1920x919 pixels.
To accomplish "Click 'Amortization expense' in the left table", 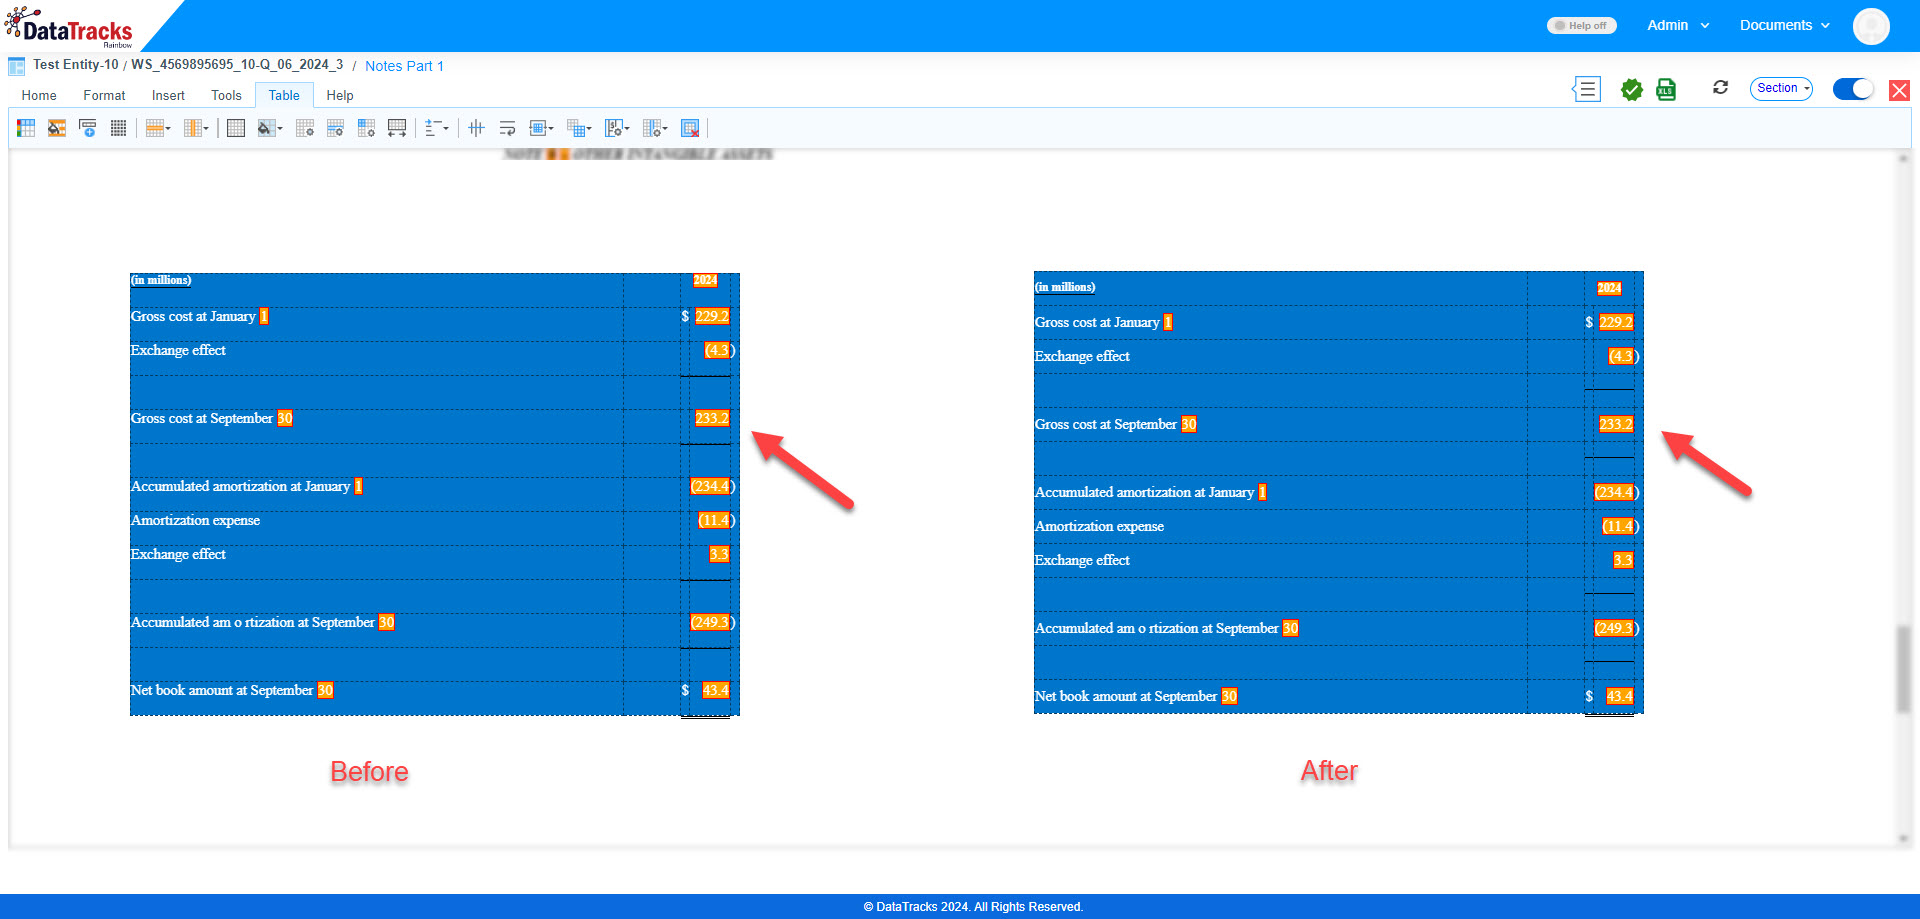I will tap(195, 520).
